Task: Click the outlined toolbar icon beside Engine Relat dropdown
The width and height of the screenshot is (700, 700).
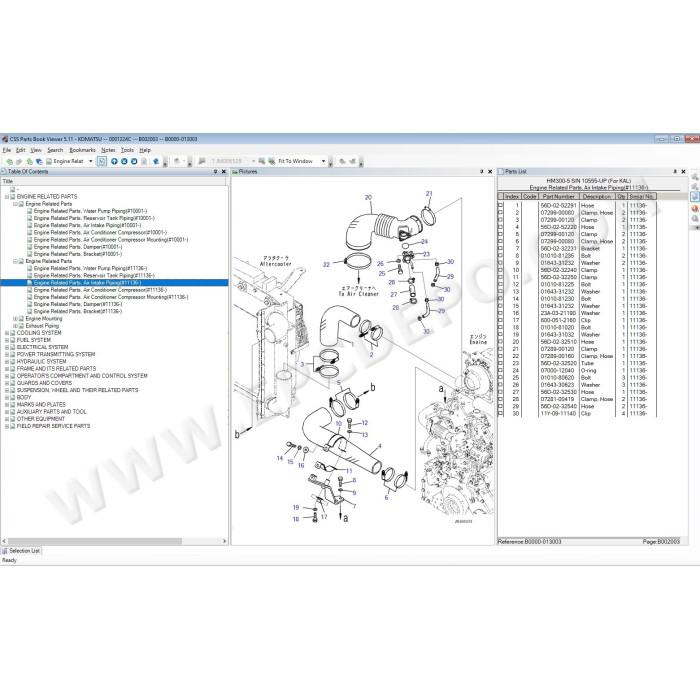Action: click(x=102, y=161)
